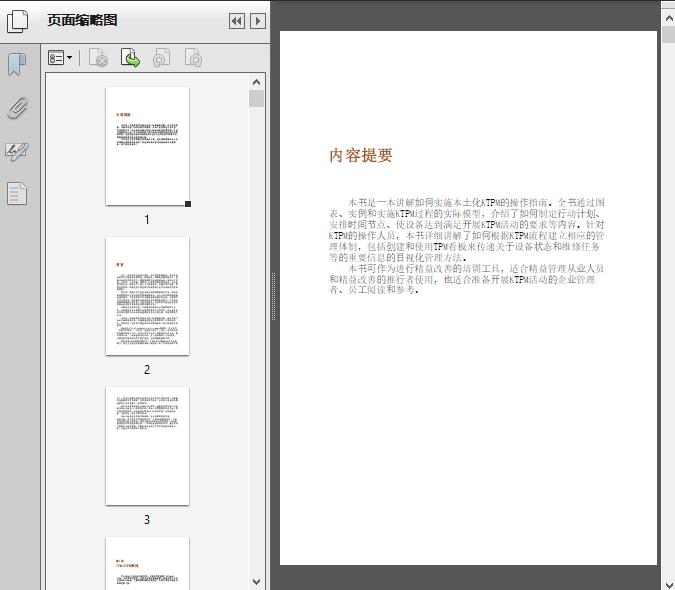The height and width of the screenshot is (590, 675).
Task: Select page 3 thumbnail
Action: coord(147,446)
